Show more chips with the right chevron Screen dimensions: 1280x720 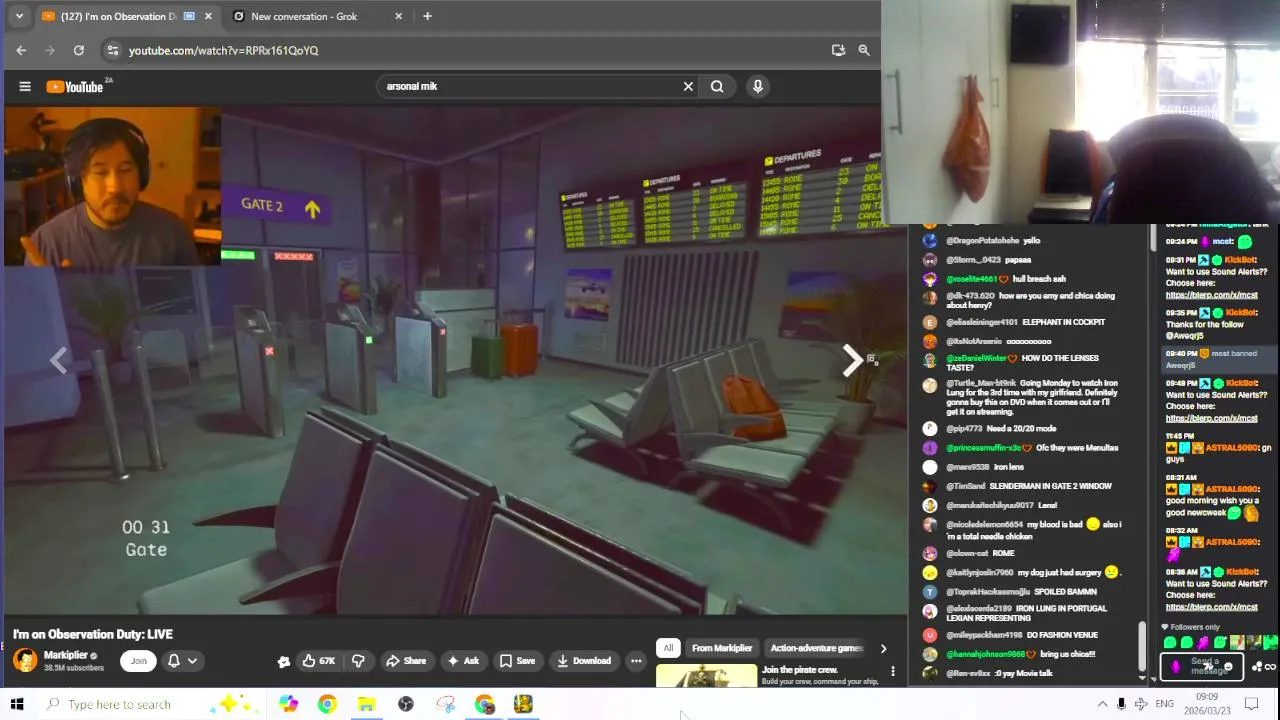[883, 648]
